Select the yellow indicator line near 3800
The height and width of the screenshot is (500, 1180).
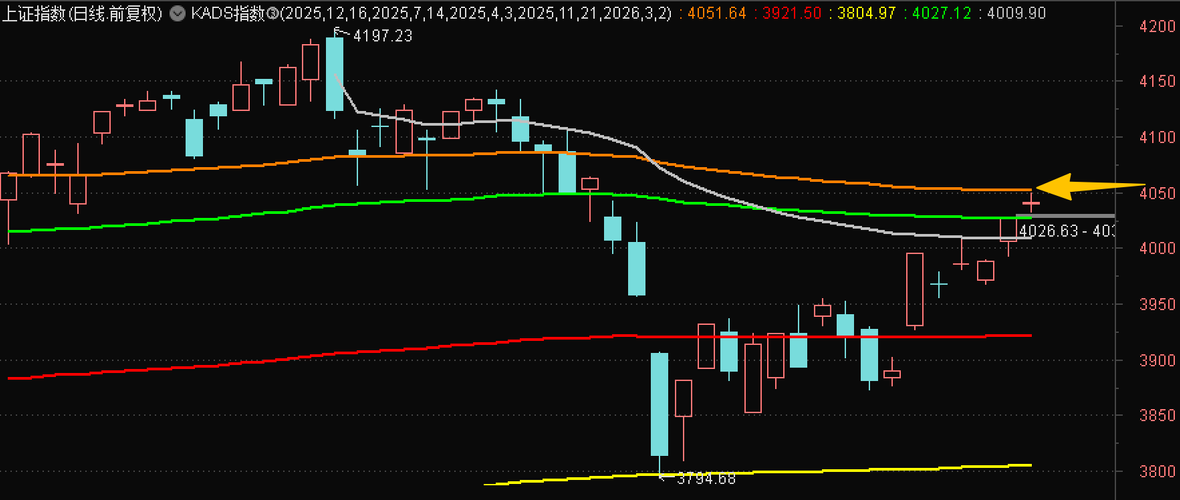pos(757,474)
